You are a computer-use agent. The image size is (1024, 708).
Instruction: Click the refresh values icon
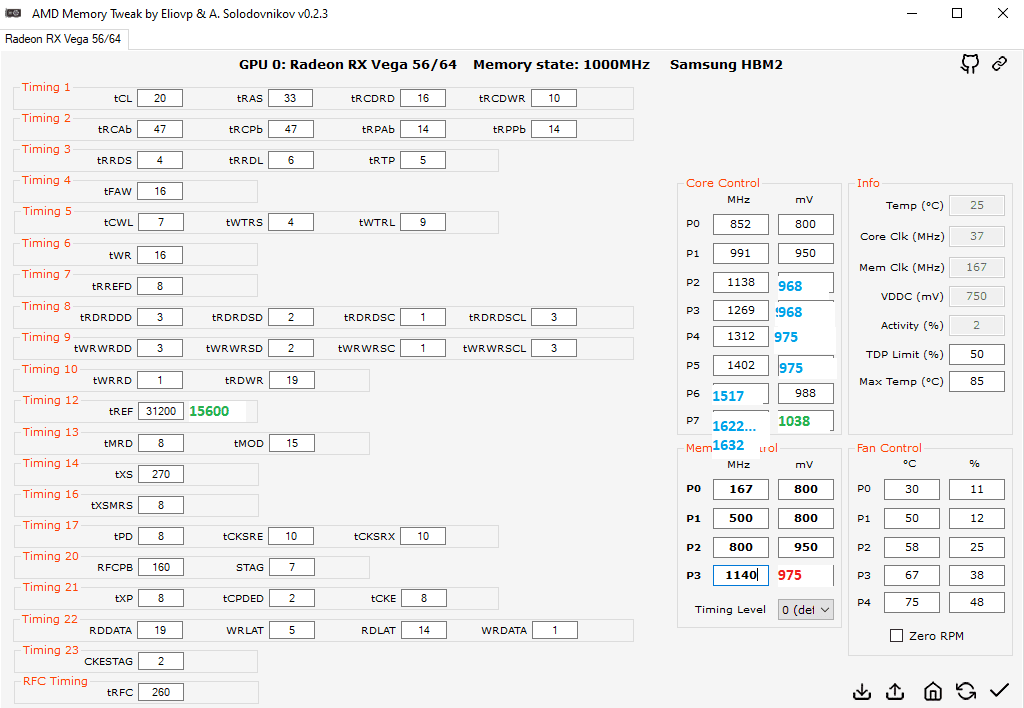966,691
